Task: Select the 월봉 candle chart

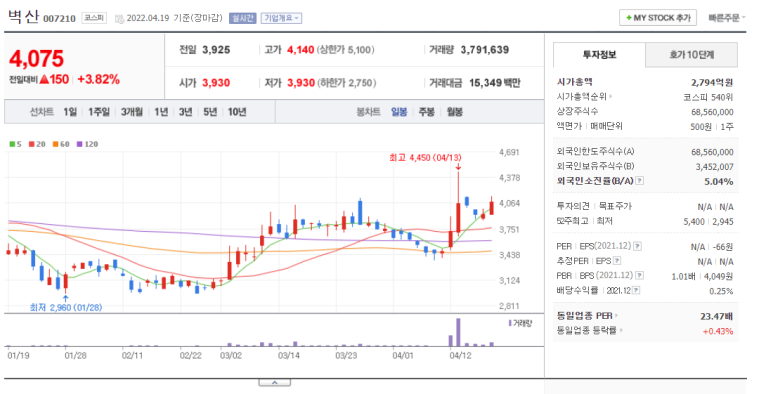Action: (455, 112)
